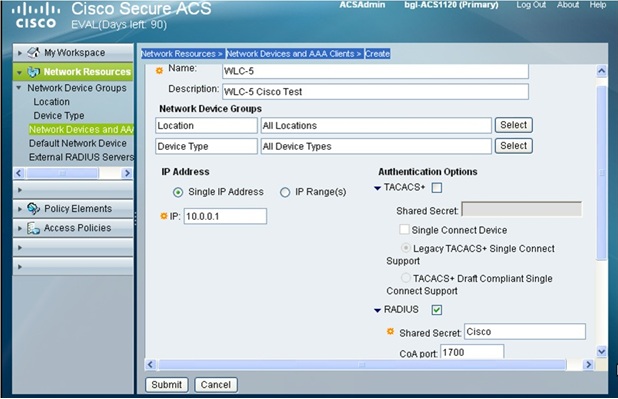Click the form vertical scrollbar up arrow

point(601,71)
